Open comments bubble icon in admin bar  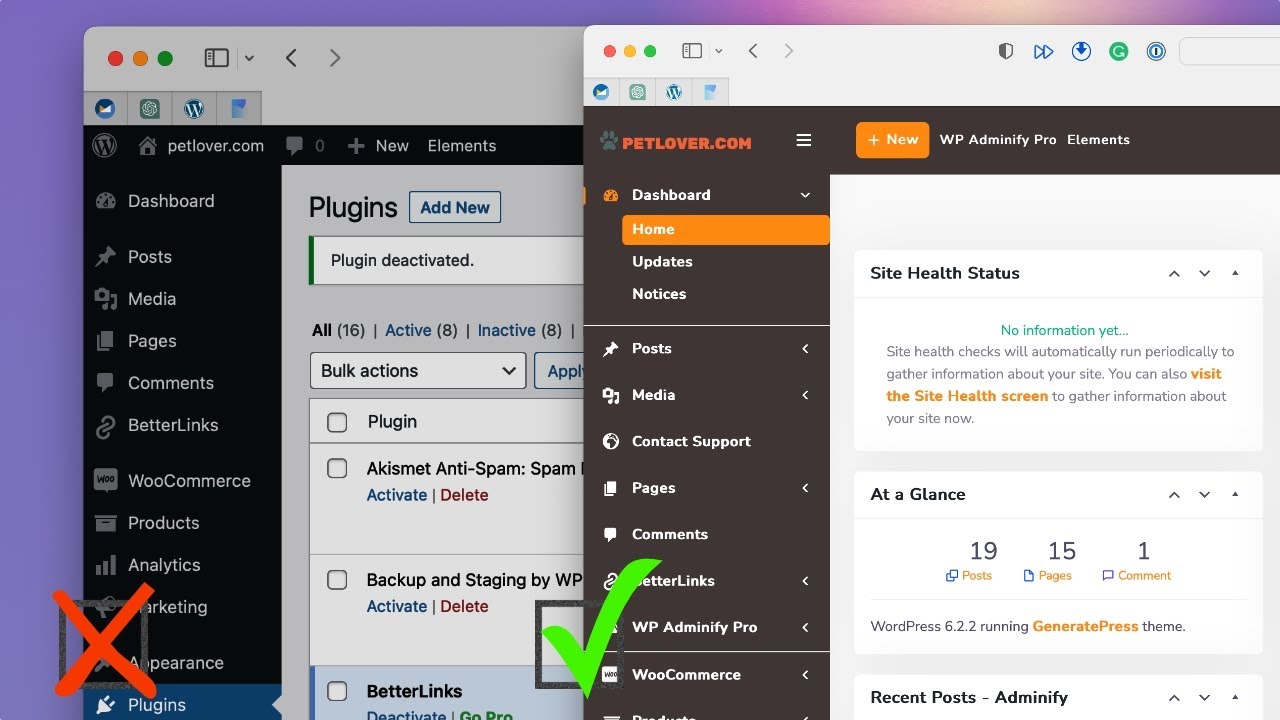coord(294,146)
